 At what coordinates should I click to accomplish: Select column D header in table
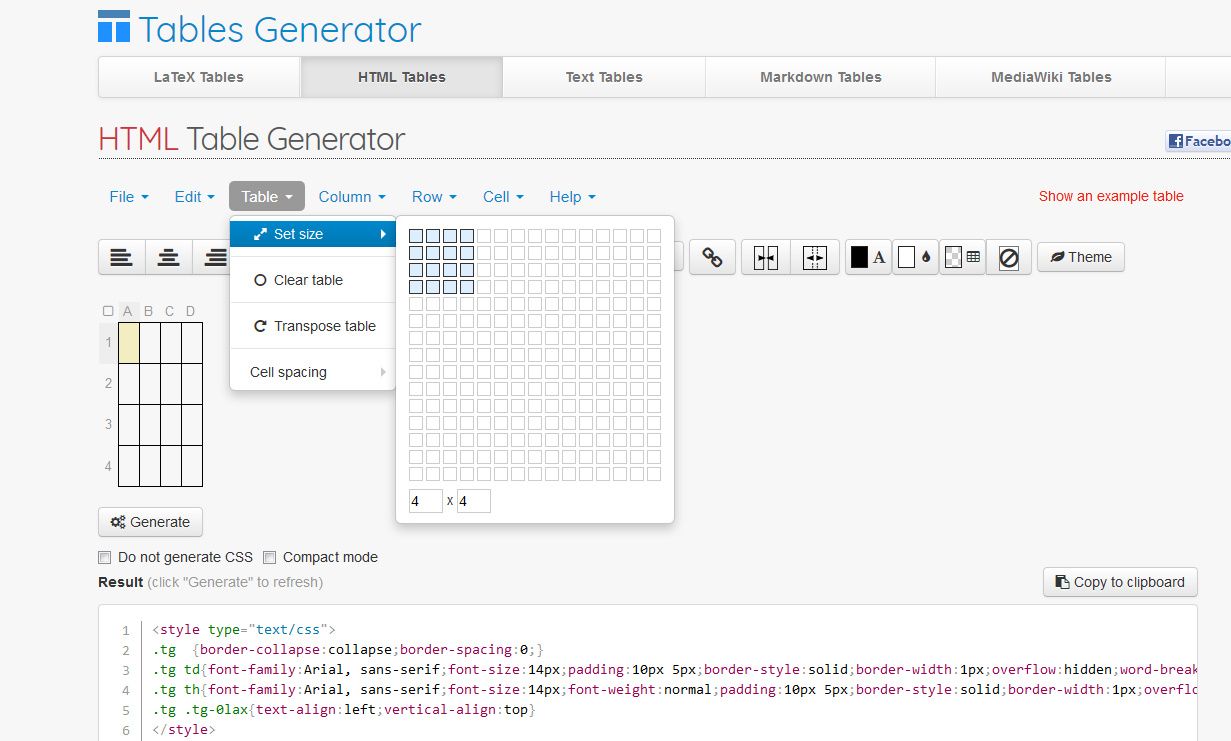click(191, 311)
